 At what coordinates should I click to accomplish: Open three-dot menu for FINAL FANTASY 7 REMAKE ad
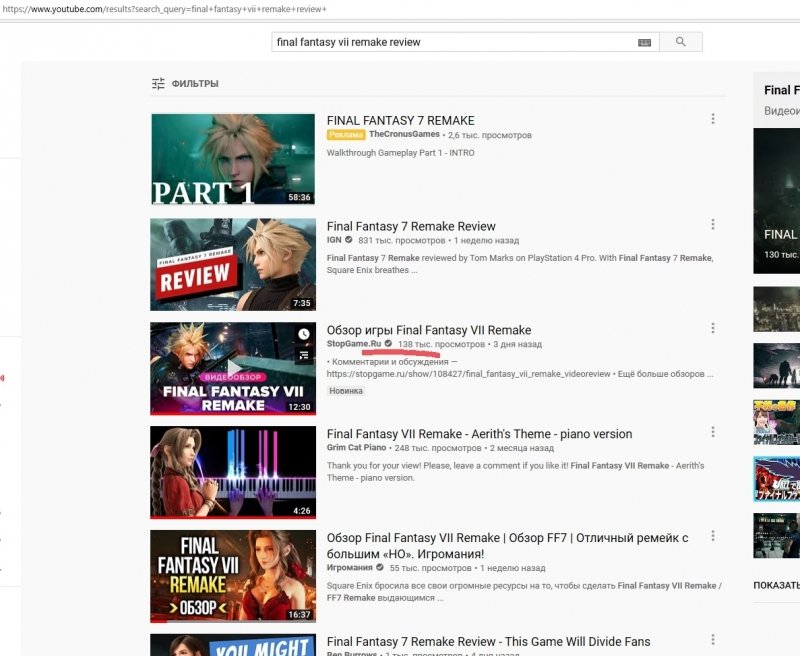click(713, 119)
